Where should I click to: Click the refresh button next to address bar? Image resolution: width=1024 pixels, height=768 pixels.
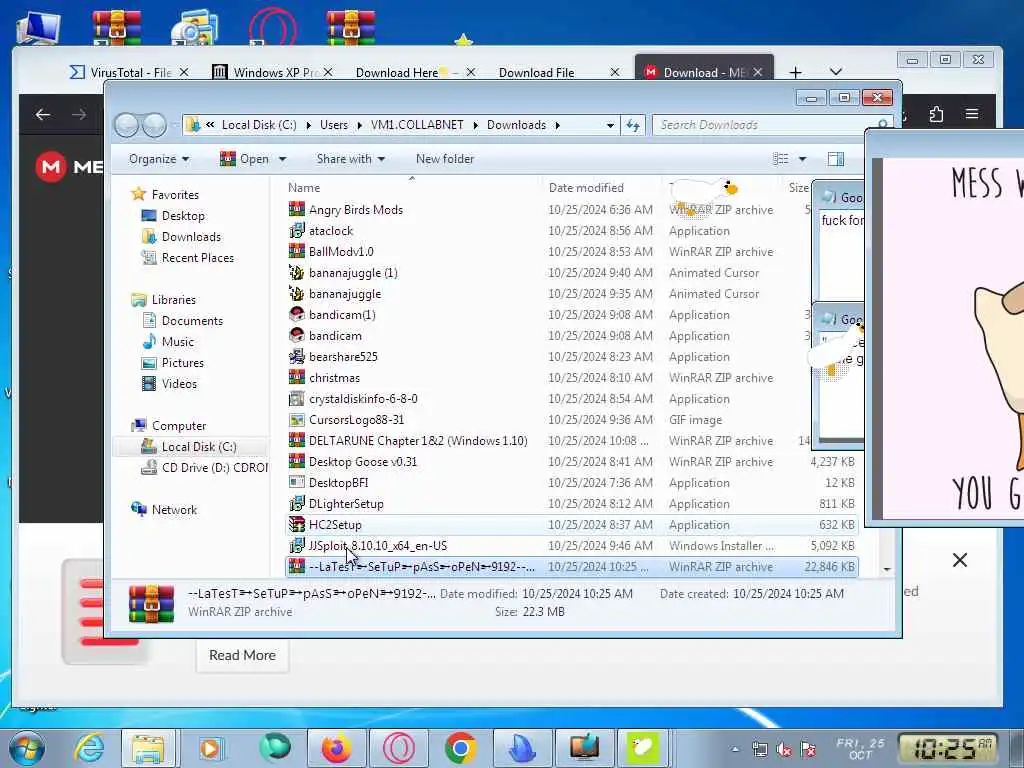tap(633, 125)
